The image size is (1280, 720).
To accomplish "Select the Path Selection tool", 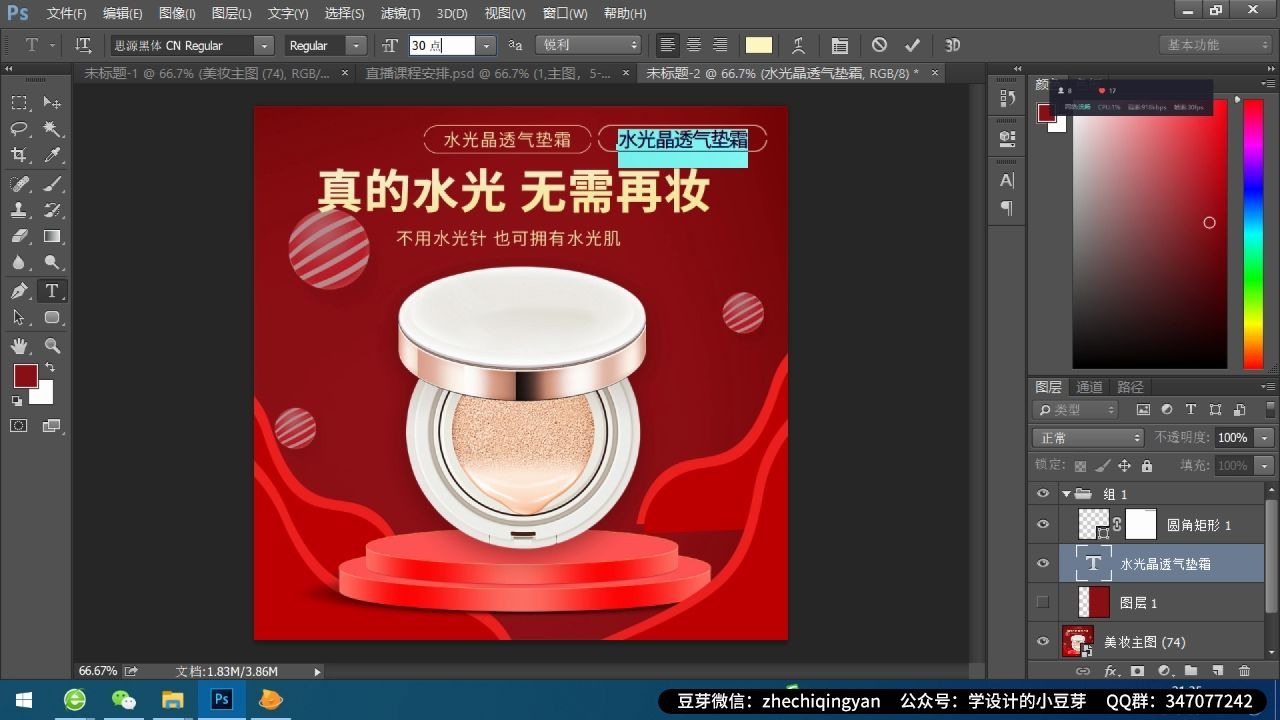I will [19, 317].
